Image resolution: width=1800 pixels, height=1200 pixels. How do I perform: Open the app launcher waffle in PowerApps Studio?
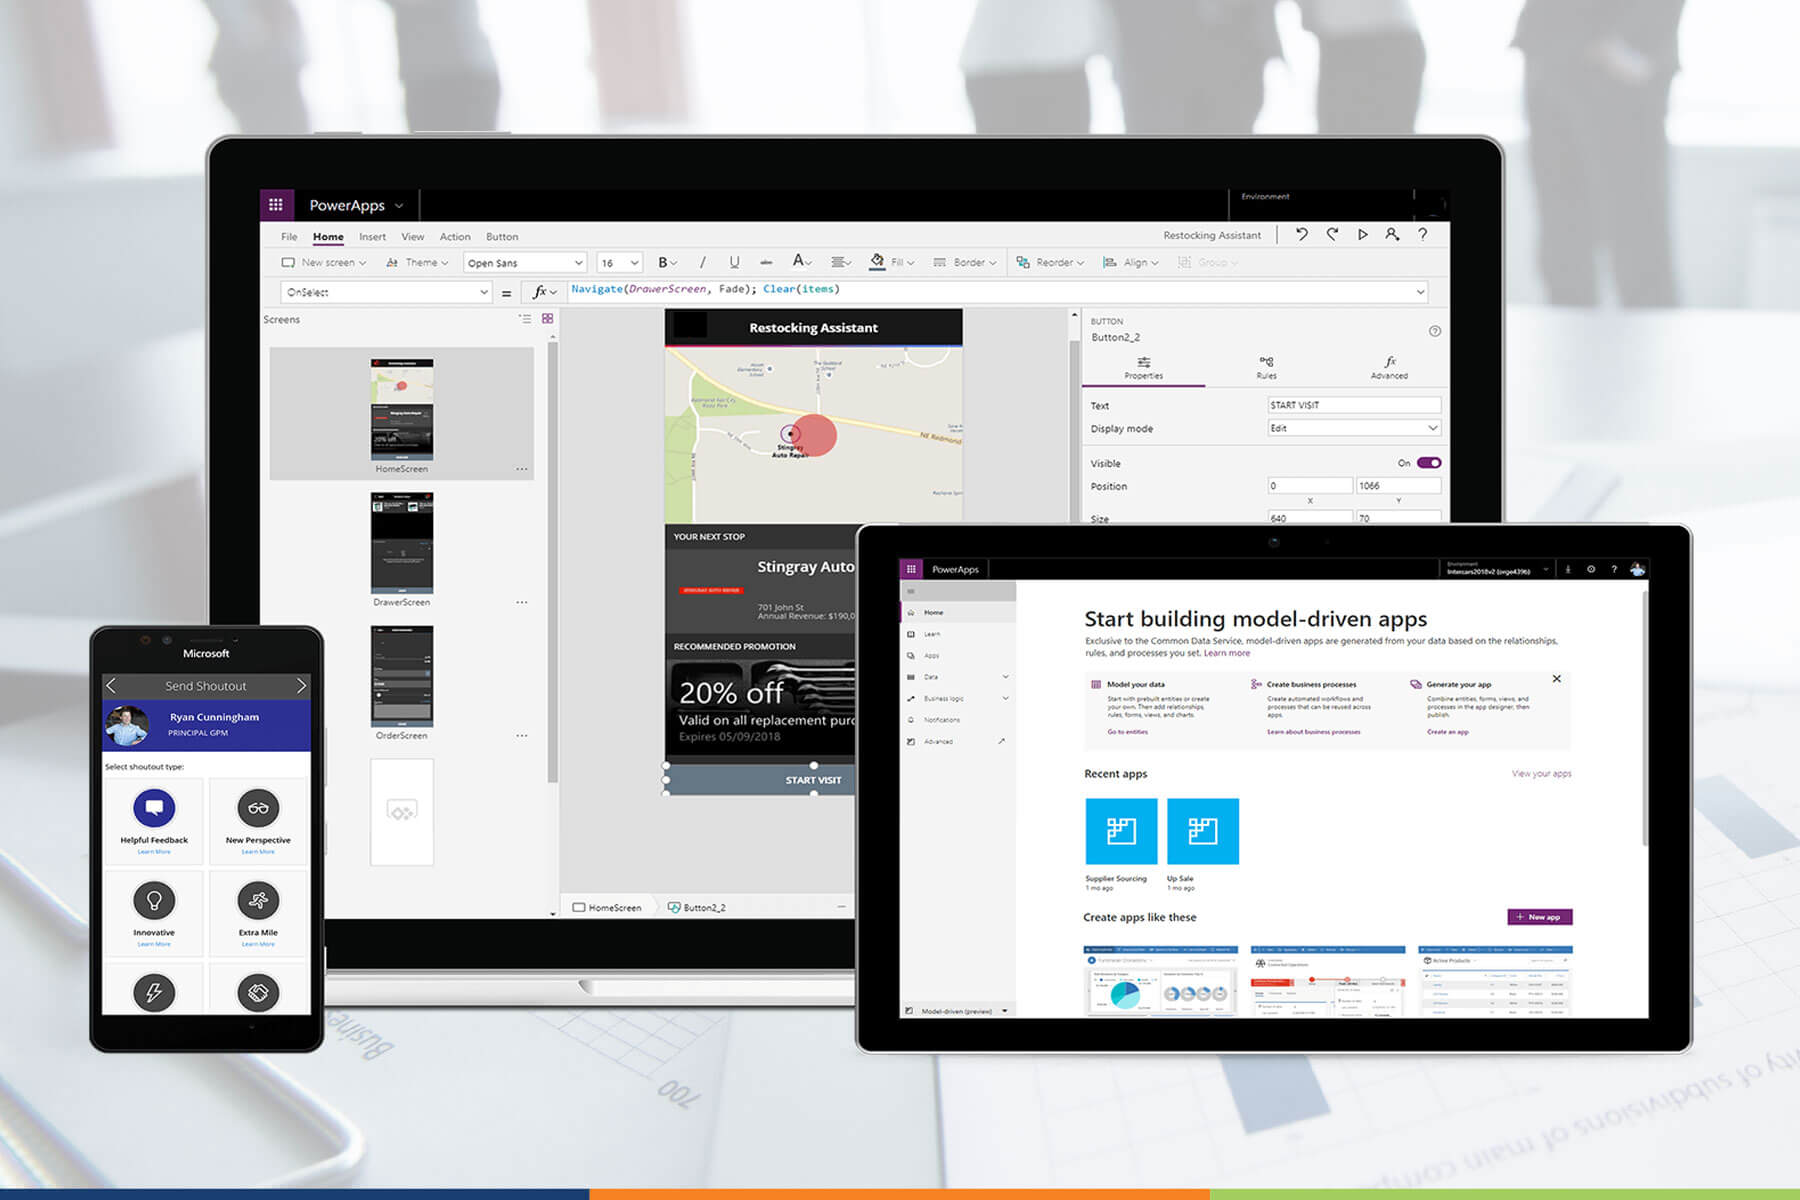tap(276, 205)
